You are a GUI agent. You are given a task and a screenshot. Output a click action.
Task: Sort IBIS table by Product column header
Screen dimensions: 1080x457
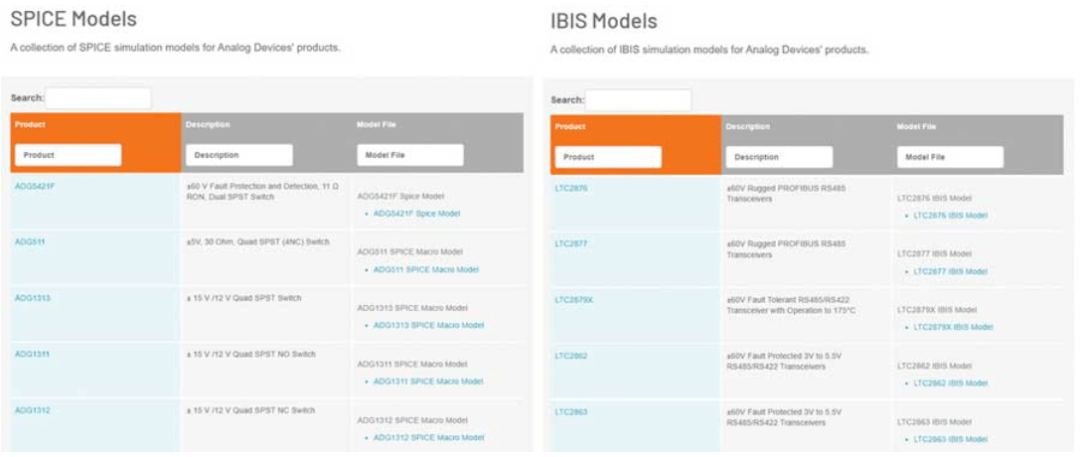570,127
